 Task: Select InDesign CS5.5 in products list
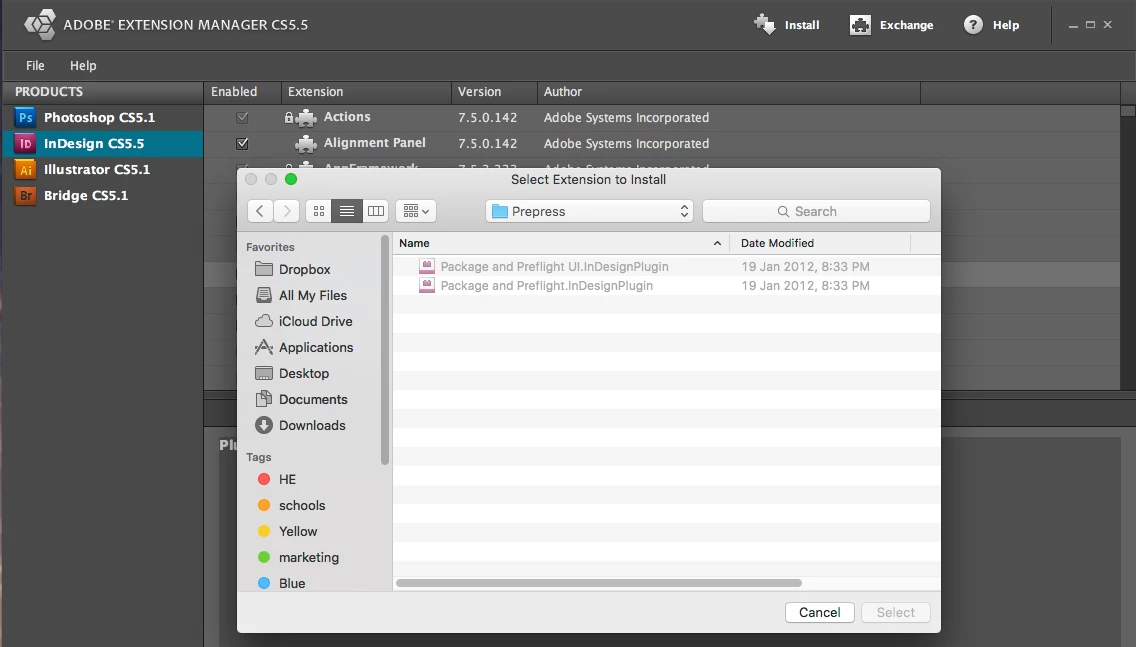102,143
